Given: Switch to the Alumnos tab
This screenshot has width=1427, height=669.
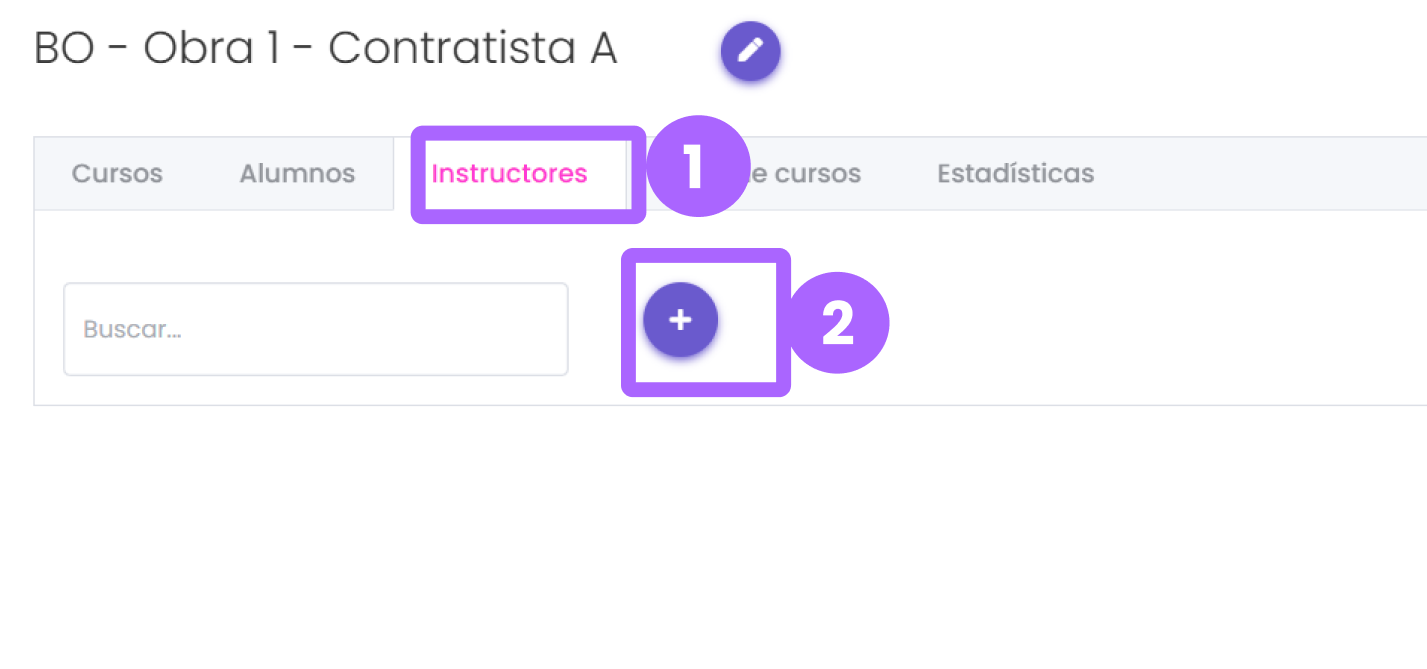Looking at the screenshot, I should point(297,173).
